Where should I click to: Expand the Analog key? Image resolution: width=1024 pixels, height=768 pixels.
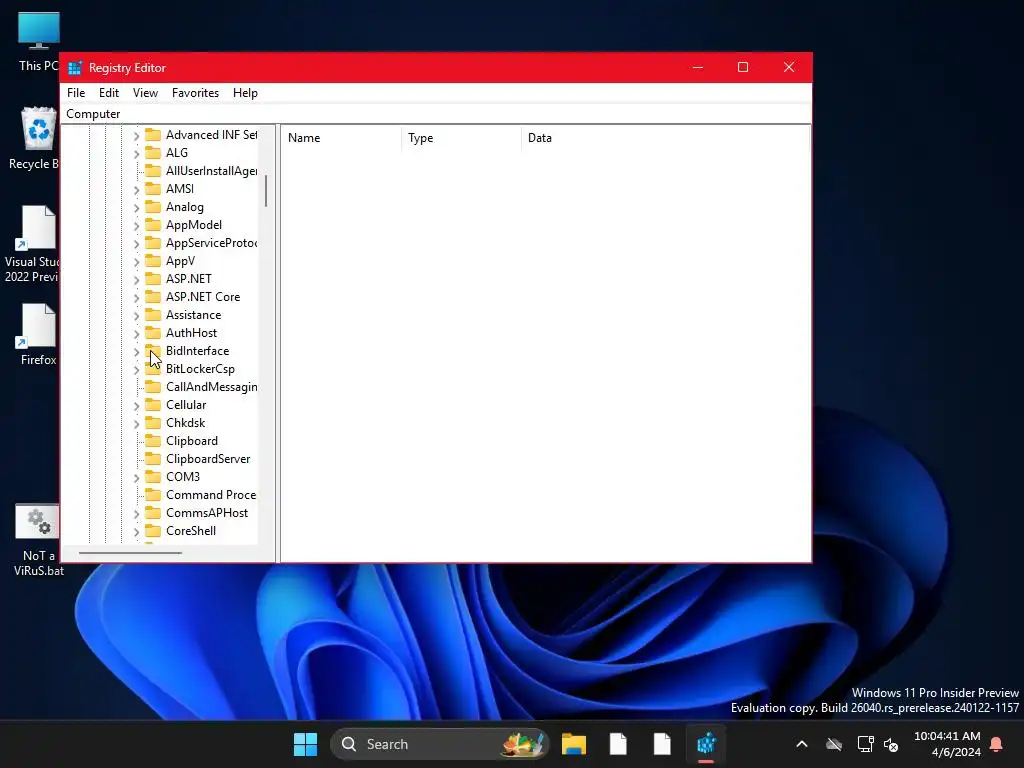tap(136, 208)
